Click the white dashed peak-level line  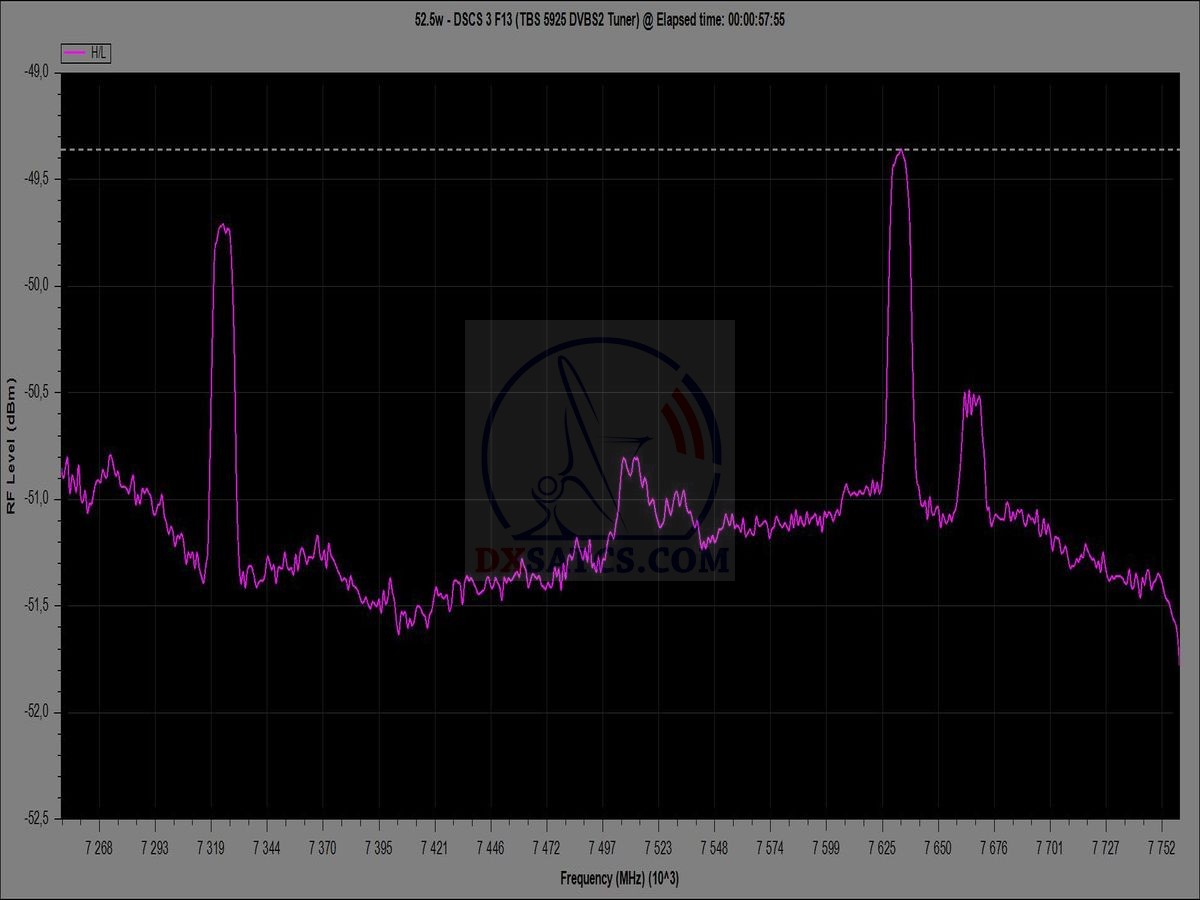pos(500,149)
